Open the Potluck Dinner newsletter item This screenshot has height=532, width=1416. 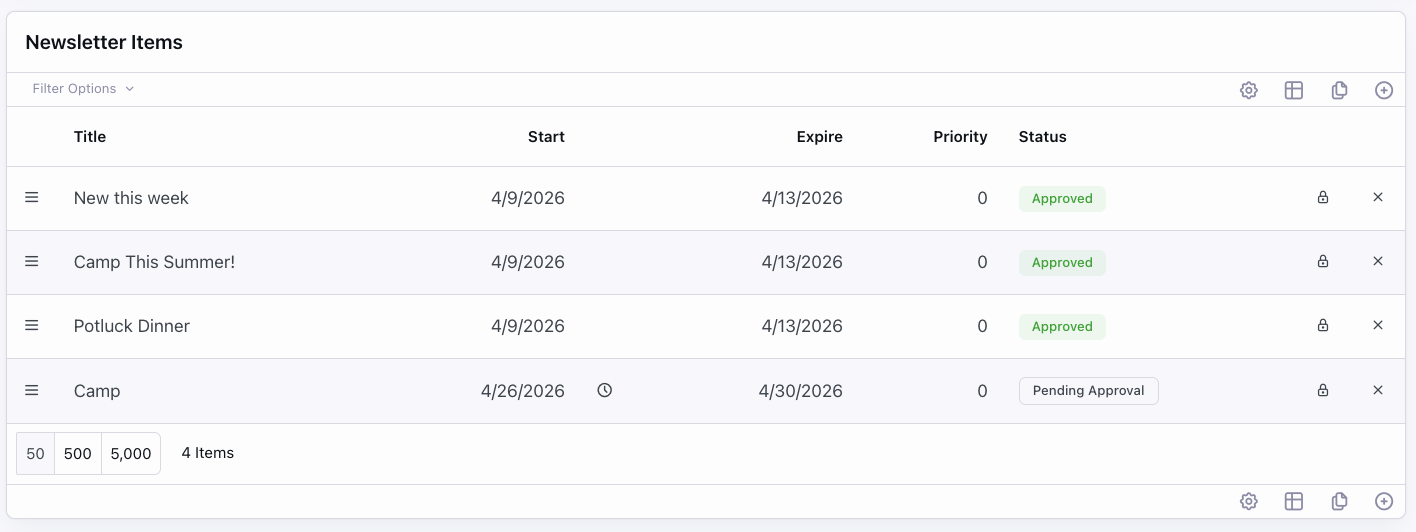pos(132,326)
